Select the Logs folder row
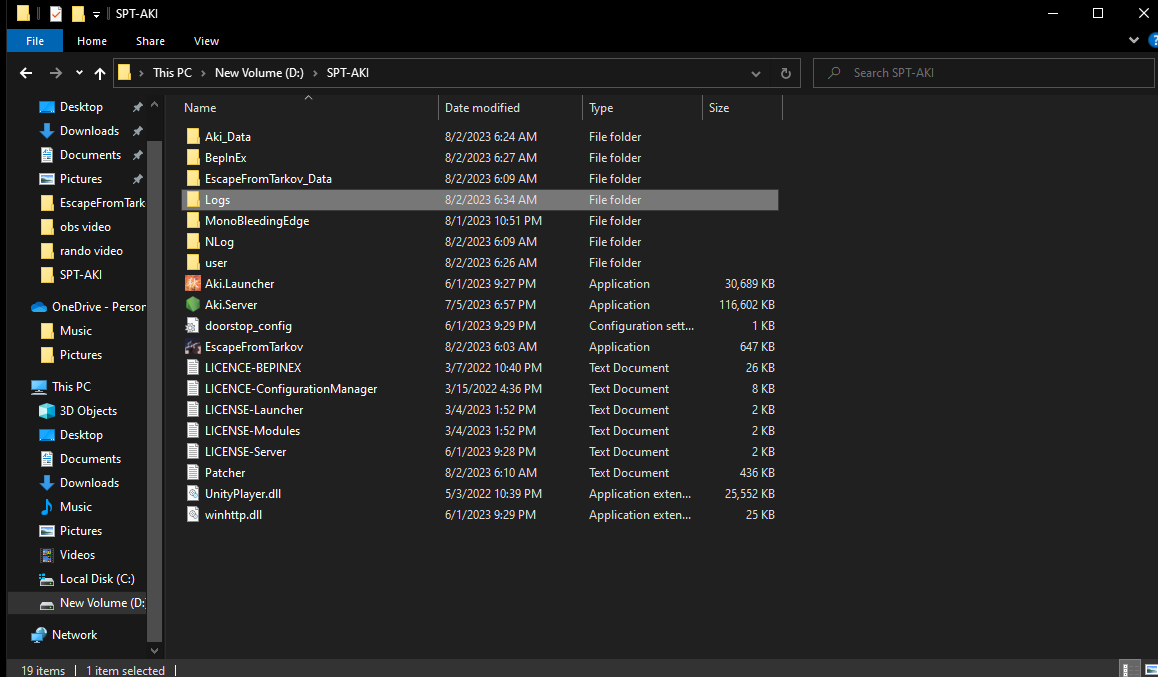Image resolution: width=1158 pixels, height=677 pixels. 479,199
